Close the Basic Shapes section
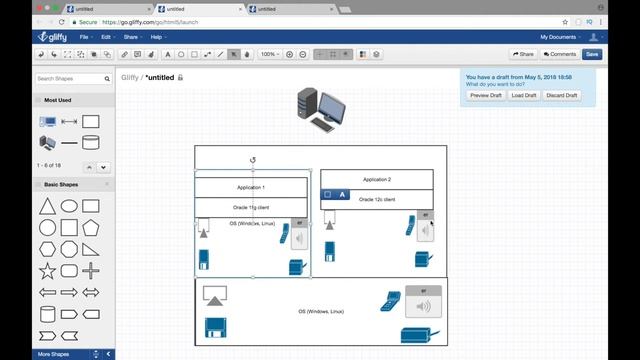Image resolution: width=640 pixels, height=360 pixels. pyautogui.click(x=107, y=184)
